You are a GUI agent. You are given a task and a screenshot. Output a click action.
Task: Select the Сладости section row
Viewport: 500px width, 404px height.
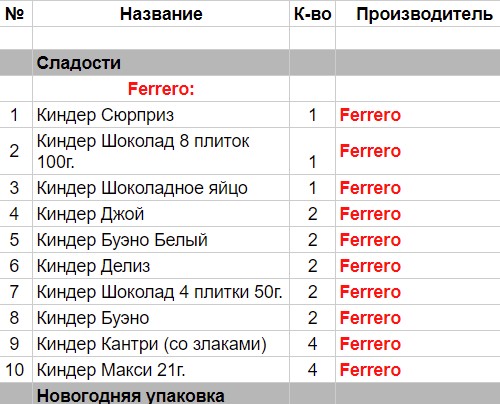click(x=250, y=63)
